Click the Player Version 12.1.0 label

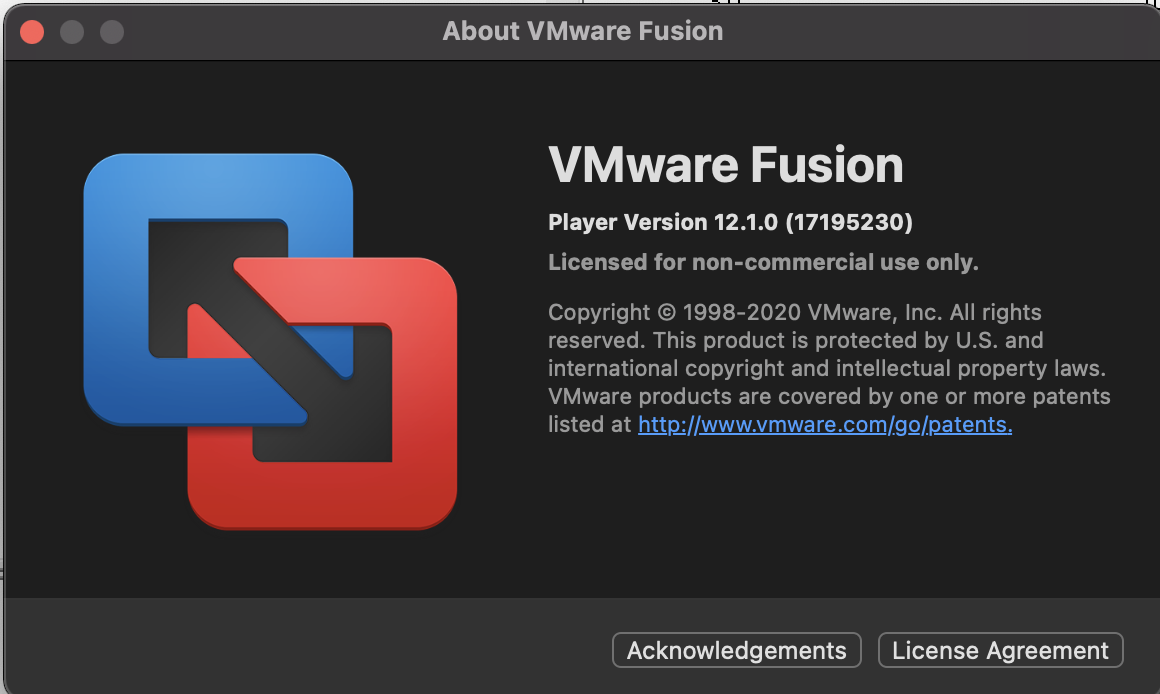pyautogui.click(x=662, y=222)
